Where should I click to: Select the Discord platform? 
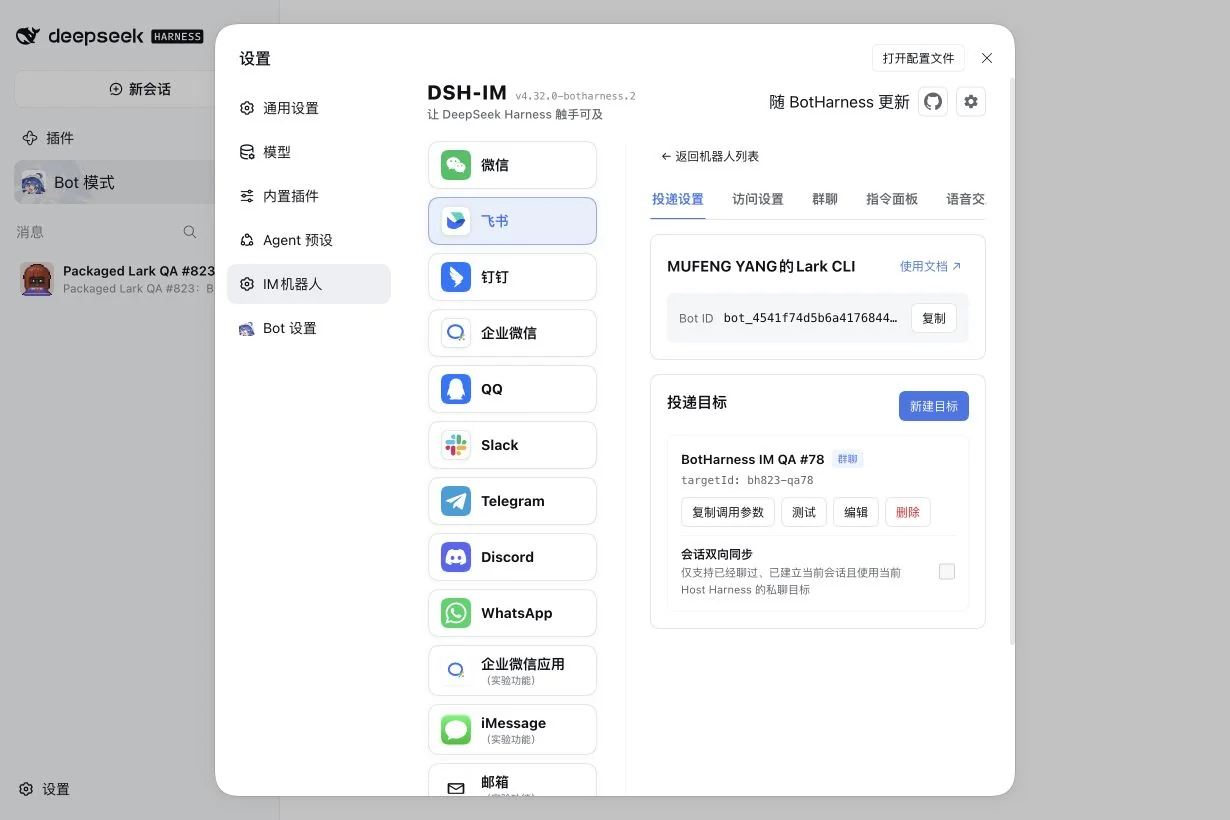coord(512,557)
